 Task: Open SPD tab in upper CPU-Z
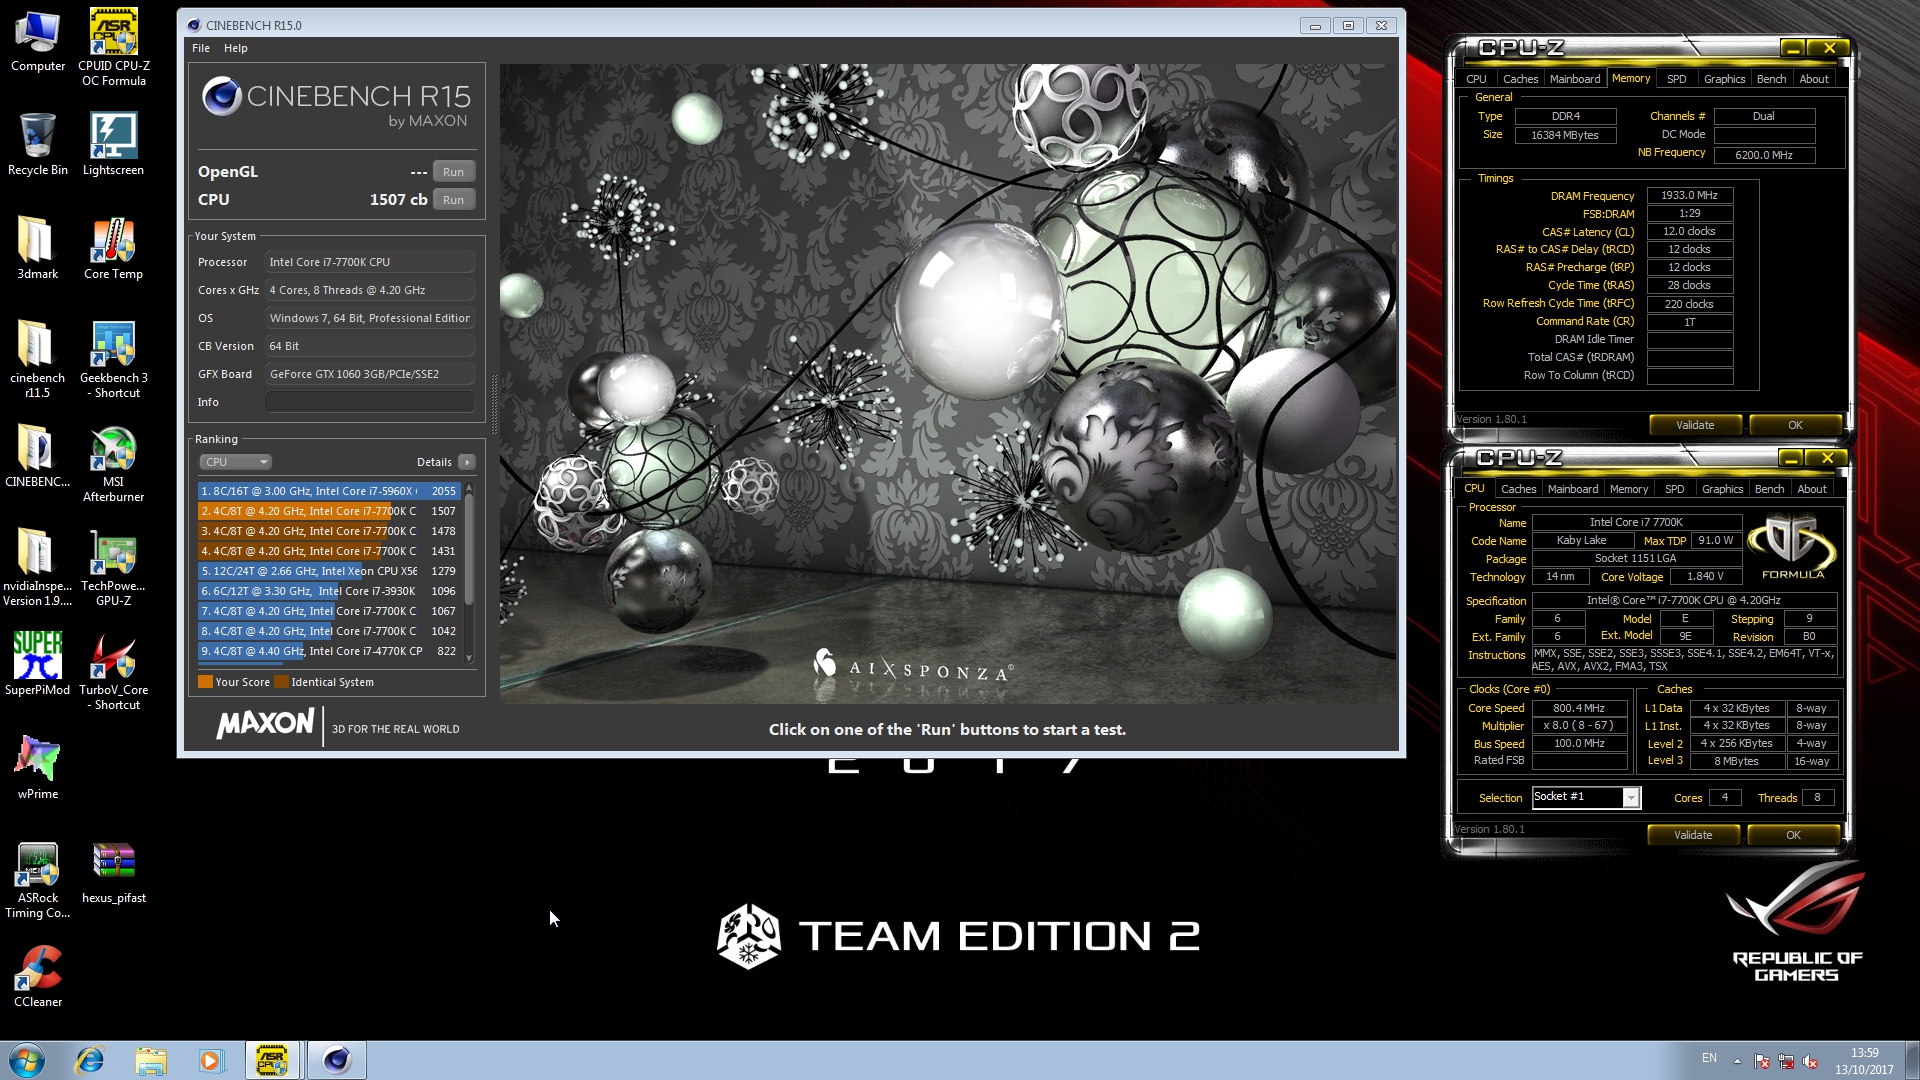tap(1676, 79)
